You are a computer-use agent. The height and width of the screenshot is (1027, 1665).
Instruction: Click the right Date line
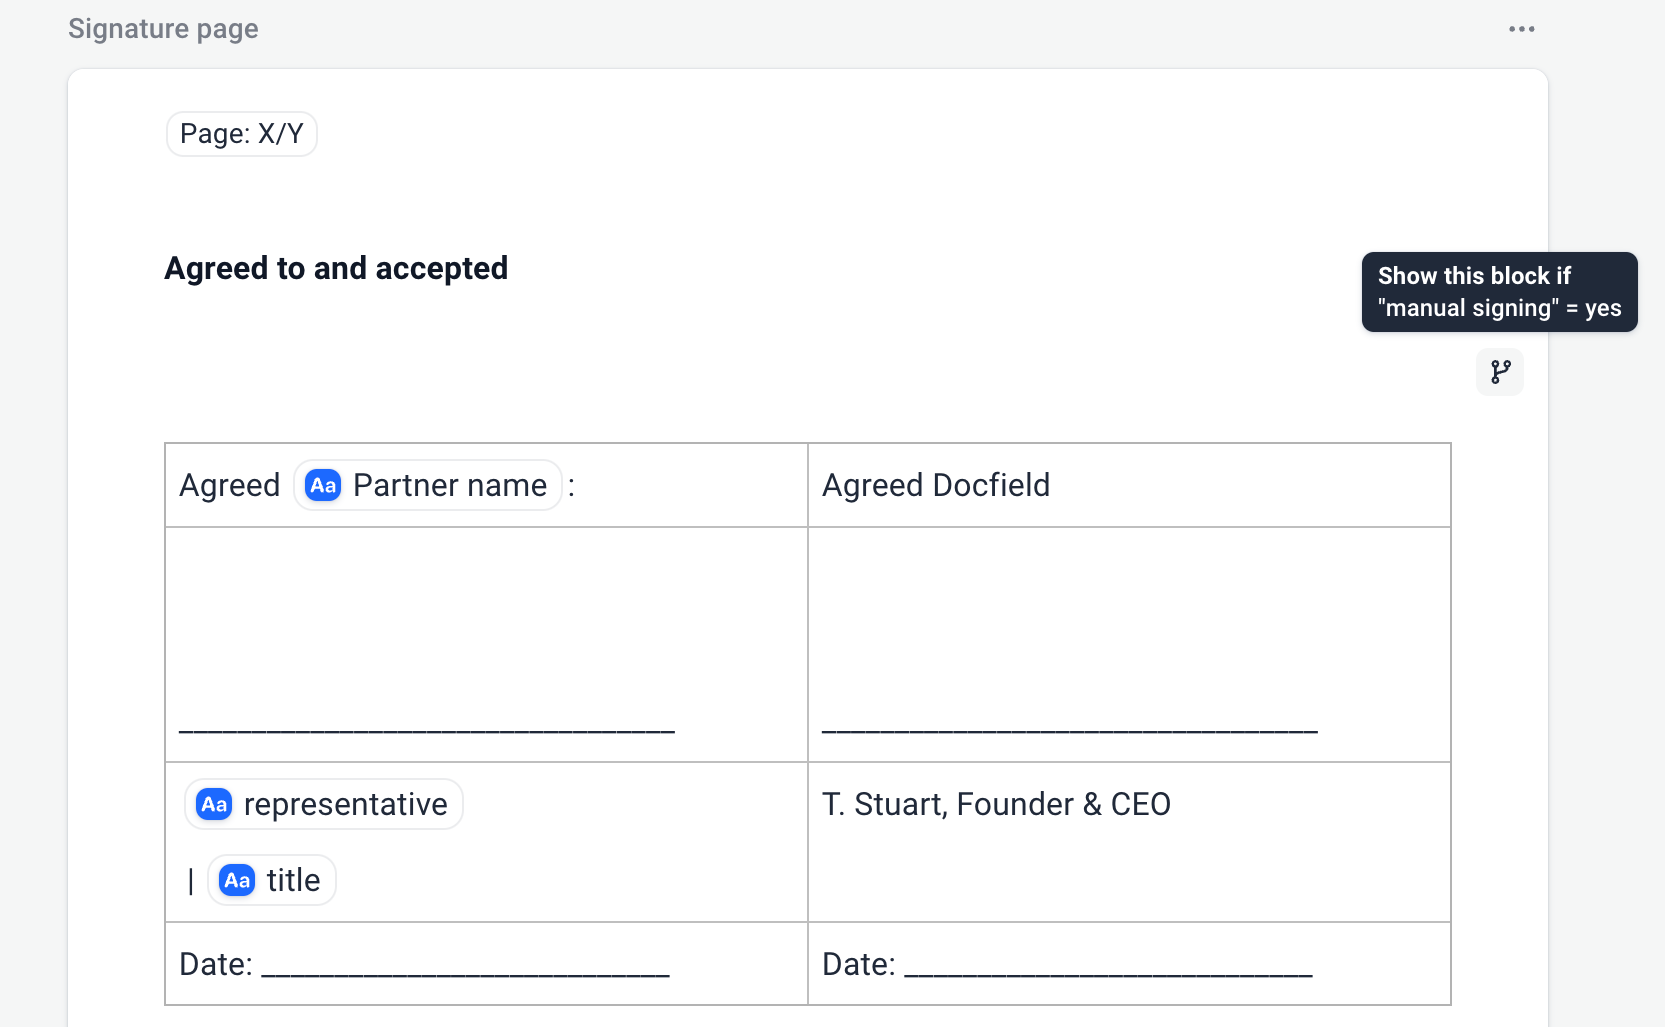1108,967
